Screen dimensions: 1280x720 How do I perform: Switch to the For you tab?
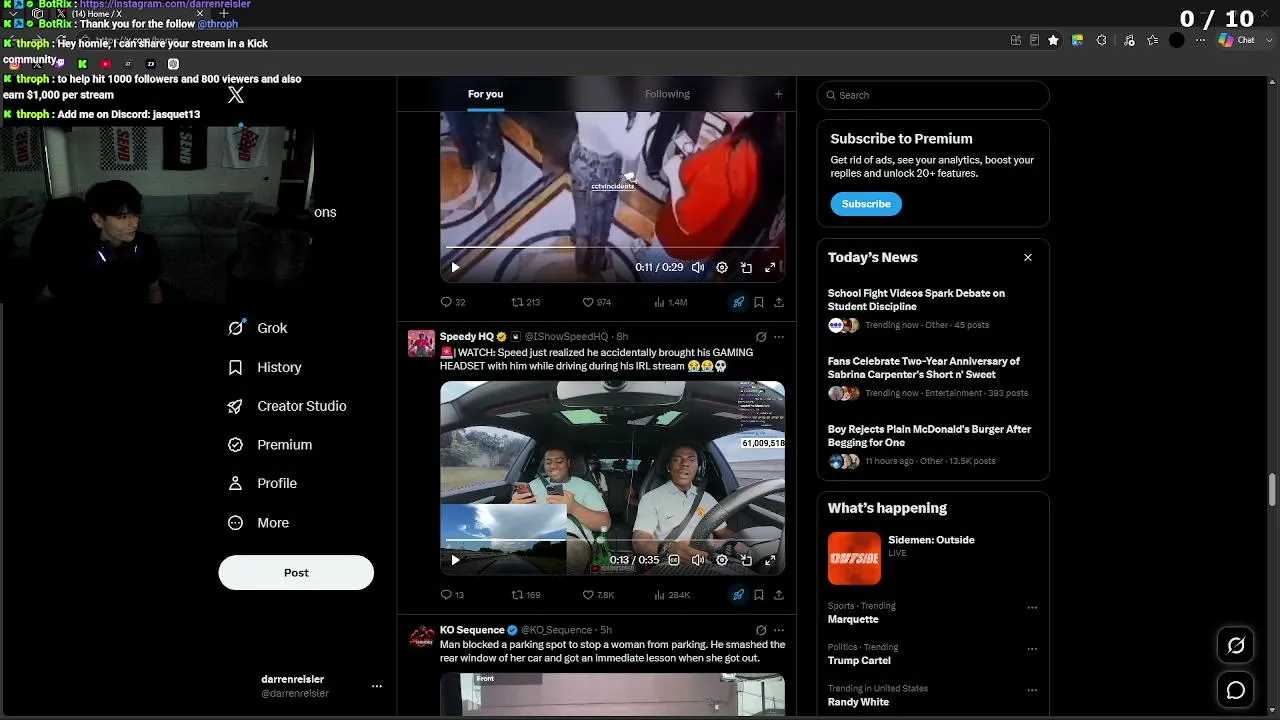tap(485, 94)
